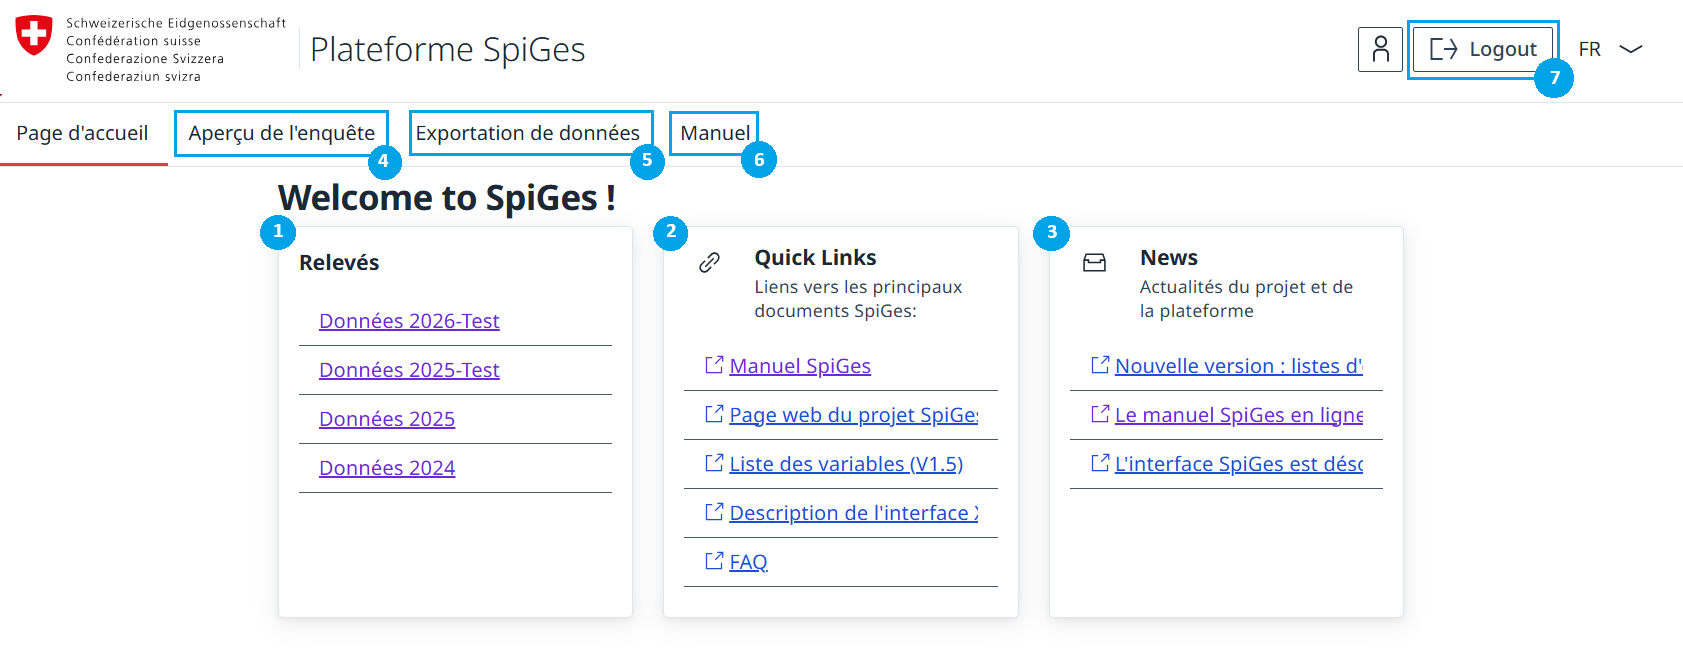This screenshot has height=660, width=1683.
Task: Open Le manuel SpiGes en ligne link
Action: pyautogui.click(x=1239, y=415)
